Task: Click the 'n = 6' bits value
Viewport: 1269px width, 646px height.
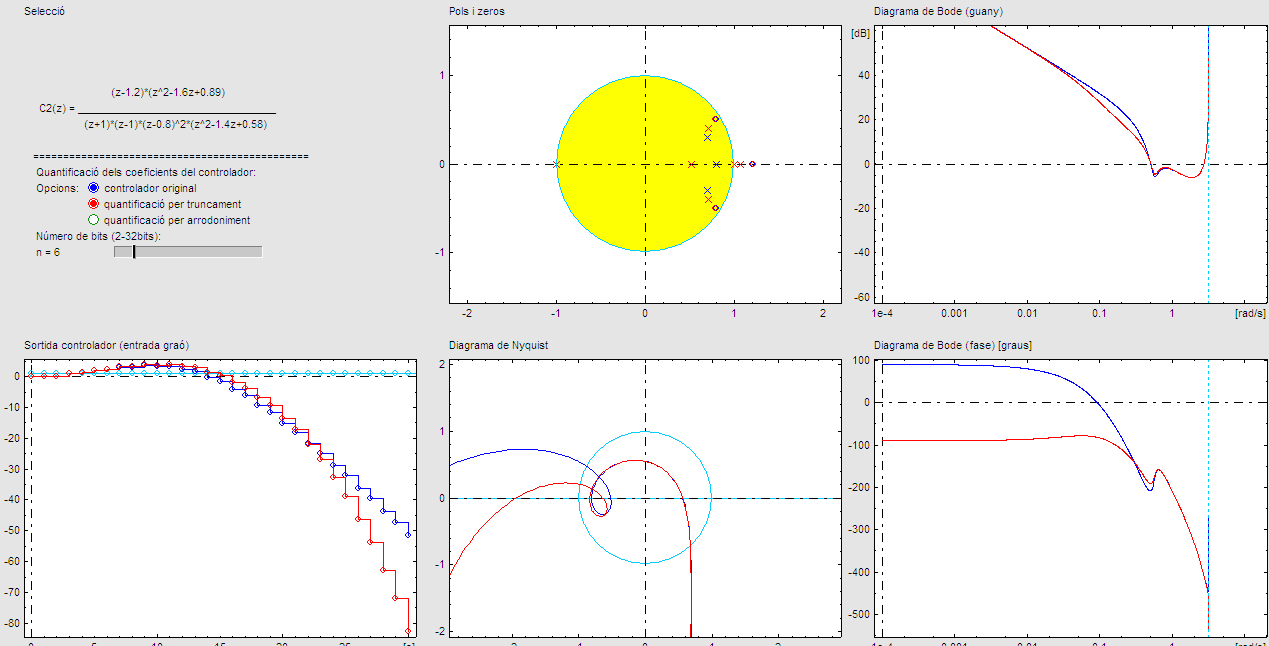Action: coord(47,253)
